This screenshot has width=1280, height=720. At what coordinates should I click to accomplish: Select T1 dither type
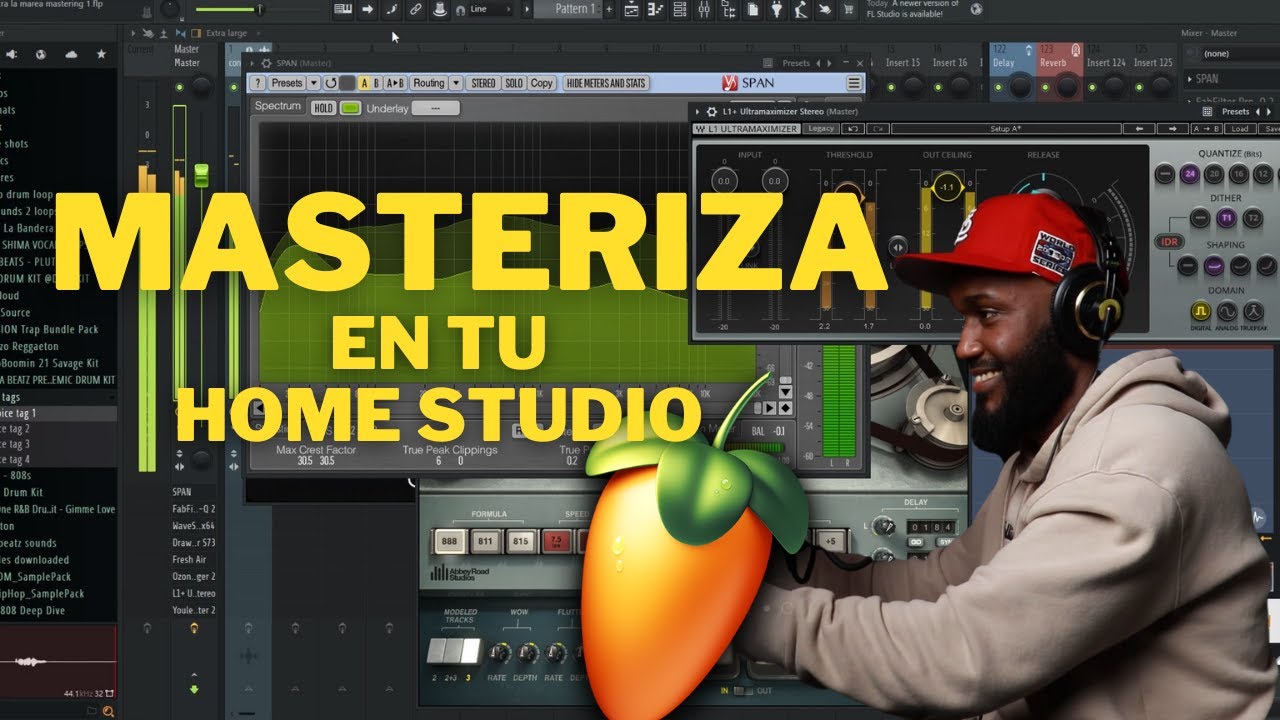(1226, 217)
